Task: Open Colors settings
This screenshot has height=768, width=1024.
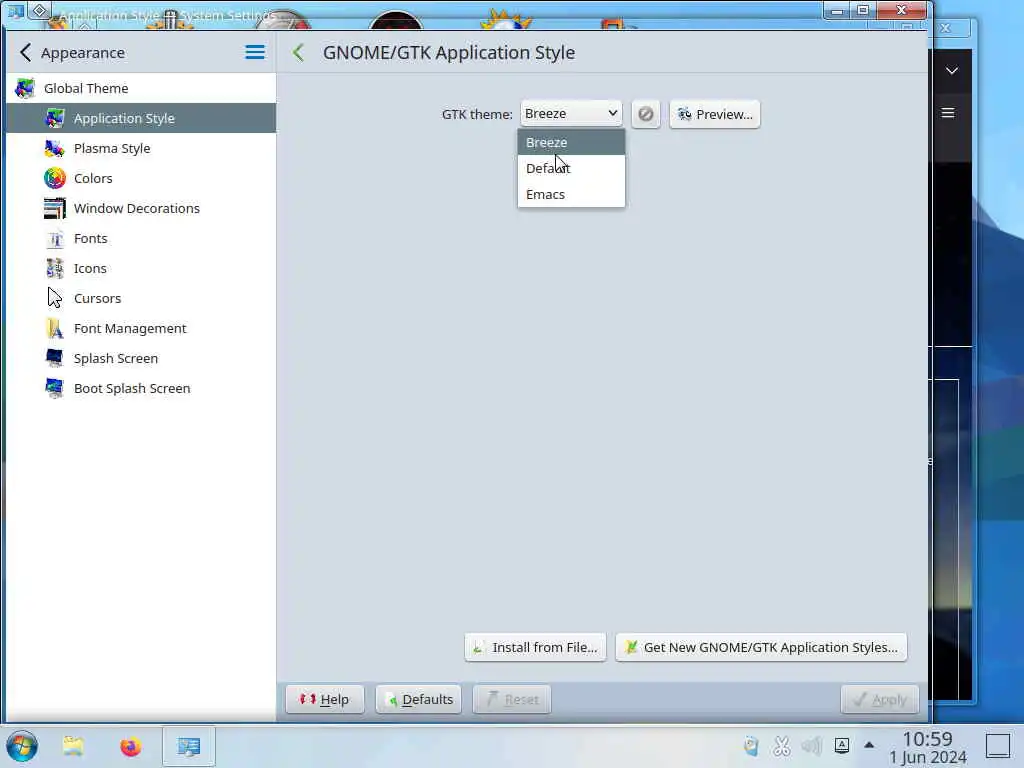Action: [x=141, y=178]
